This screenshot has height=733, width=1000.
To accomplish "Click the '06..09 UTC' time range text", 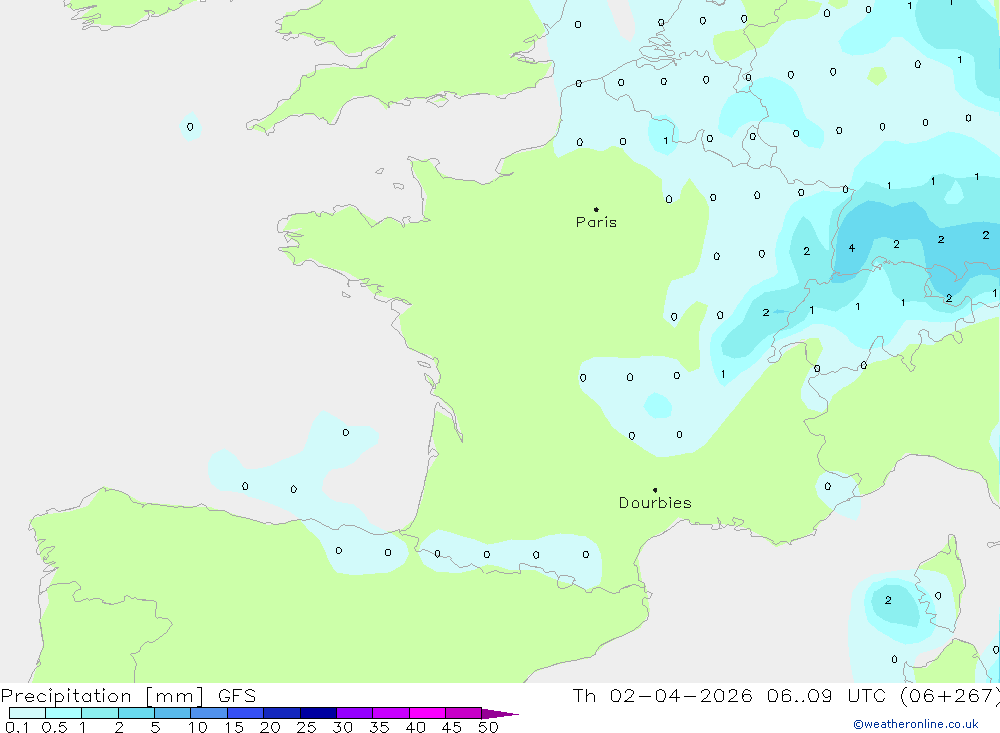I will 828,695.
